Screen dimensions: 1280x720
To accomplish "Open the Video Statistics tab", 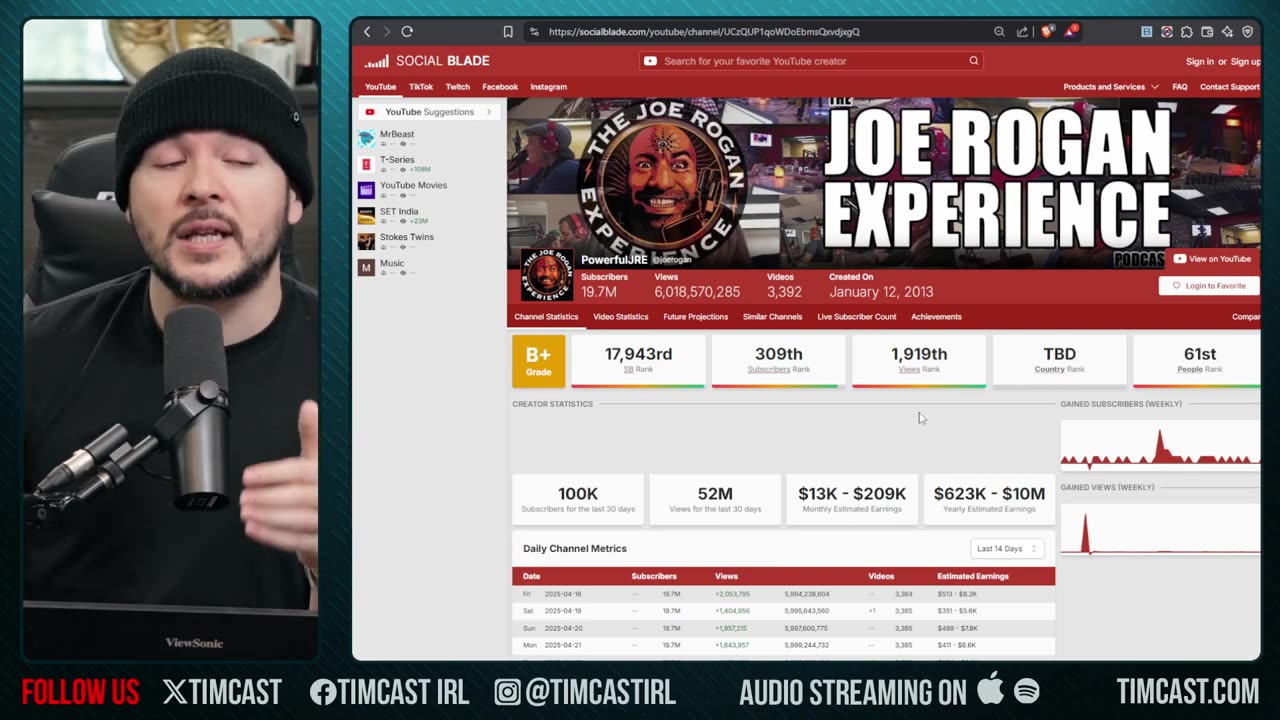I will point(620,317).
